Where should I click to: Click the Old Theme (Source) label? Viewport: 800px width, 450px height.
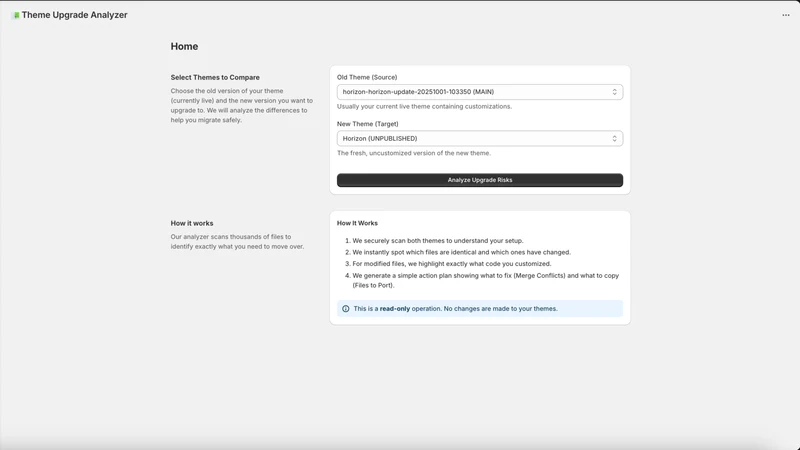[x=367, y=78]
